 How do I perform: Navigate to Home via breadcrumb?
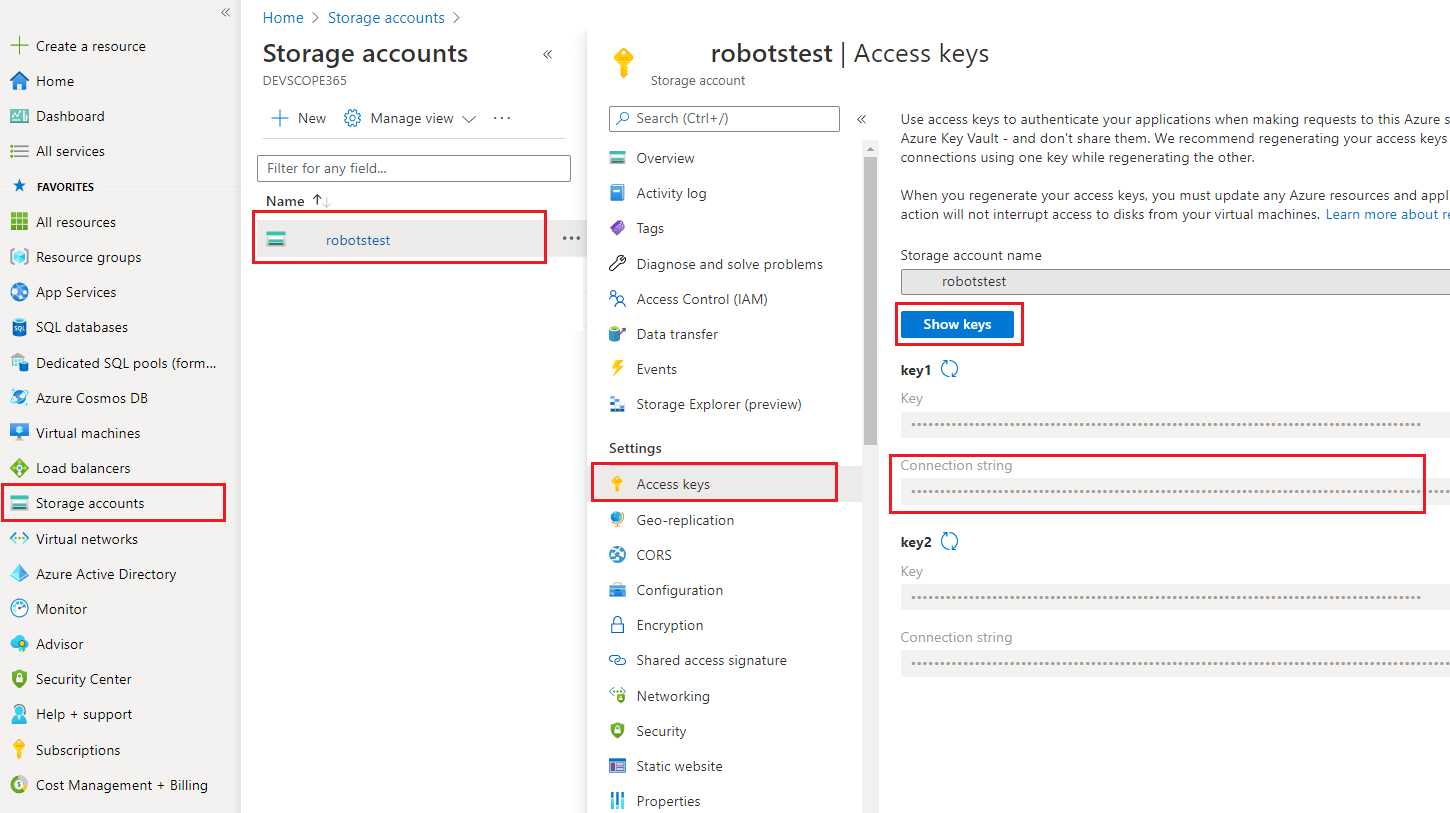click(283, 17)
